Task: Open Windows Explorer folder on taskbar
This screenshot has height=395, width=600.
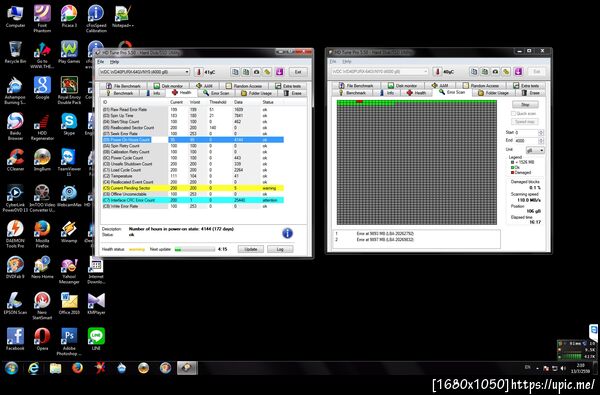Action: pos(55,368)
